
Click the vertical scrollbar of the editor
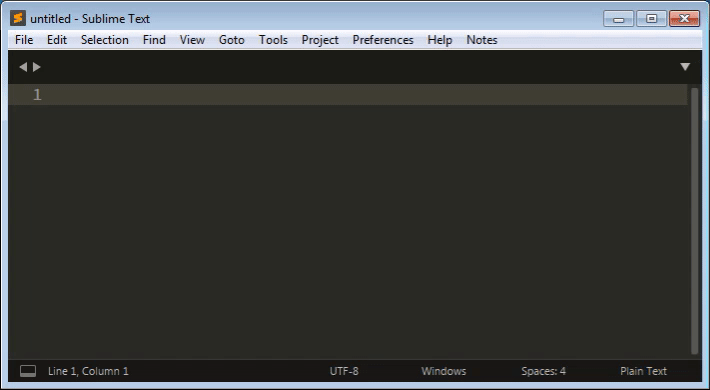click(695, 221)
